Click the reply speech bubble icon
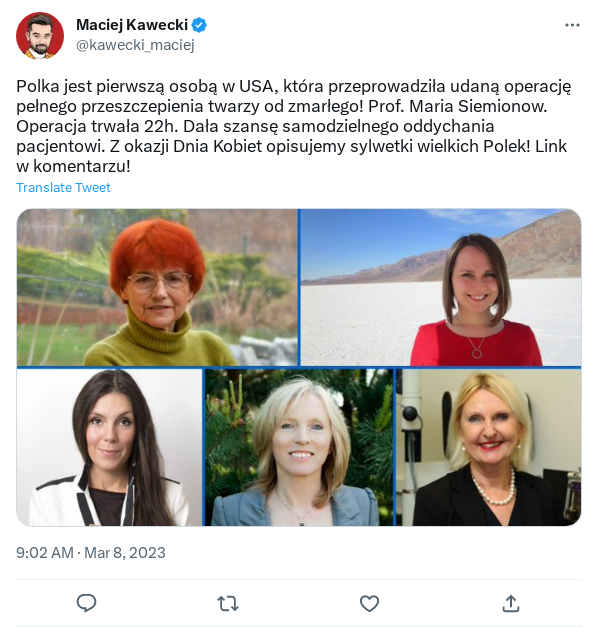The width and height of the screenshot is (598, 627). (x=86, y=603)
